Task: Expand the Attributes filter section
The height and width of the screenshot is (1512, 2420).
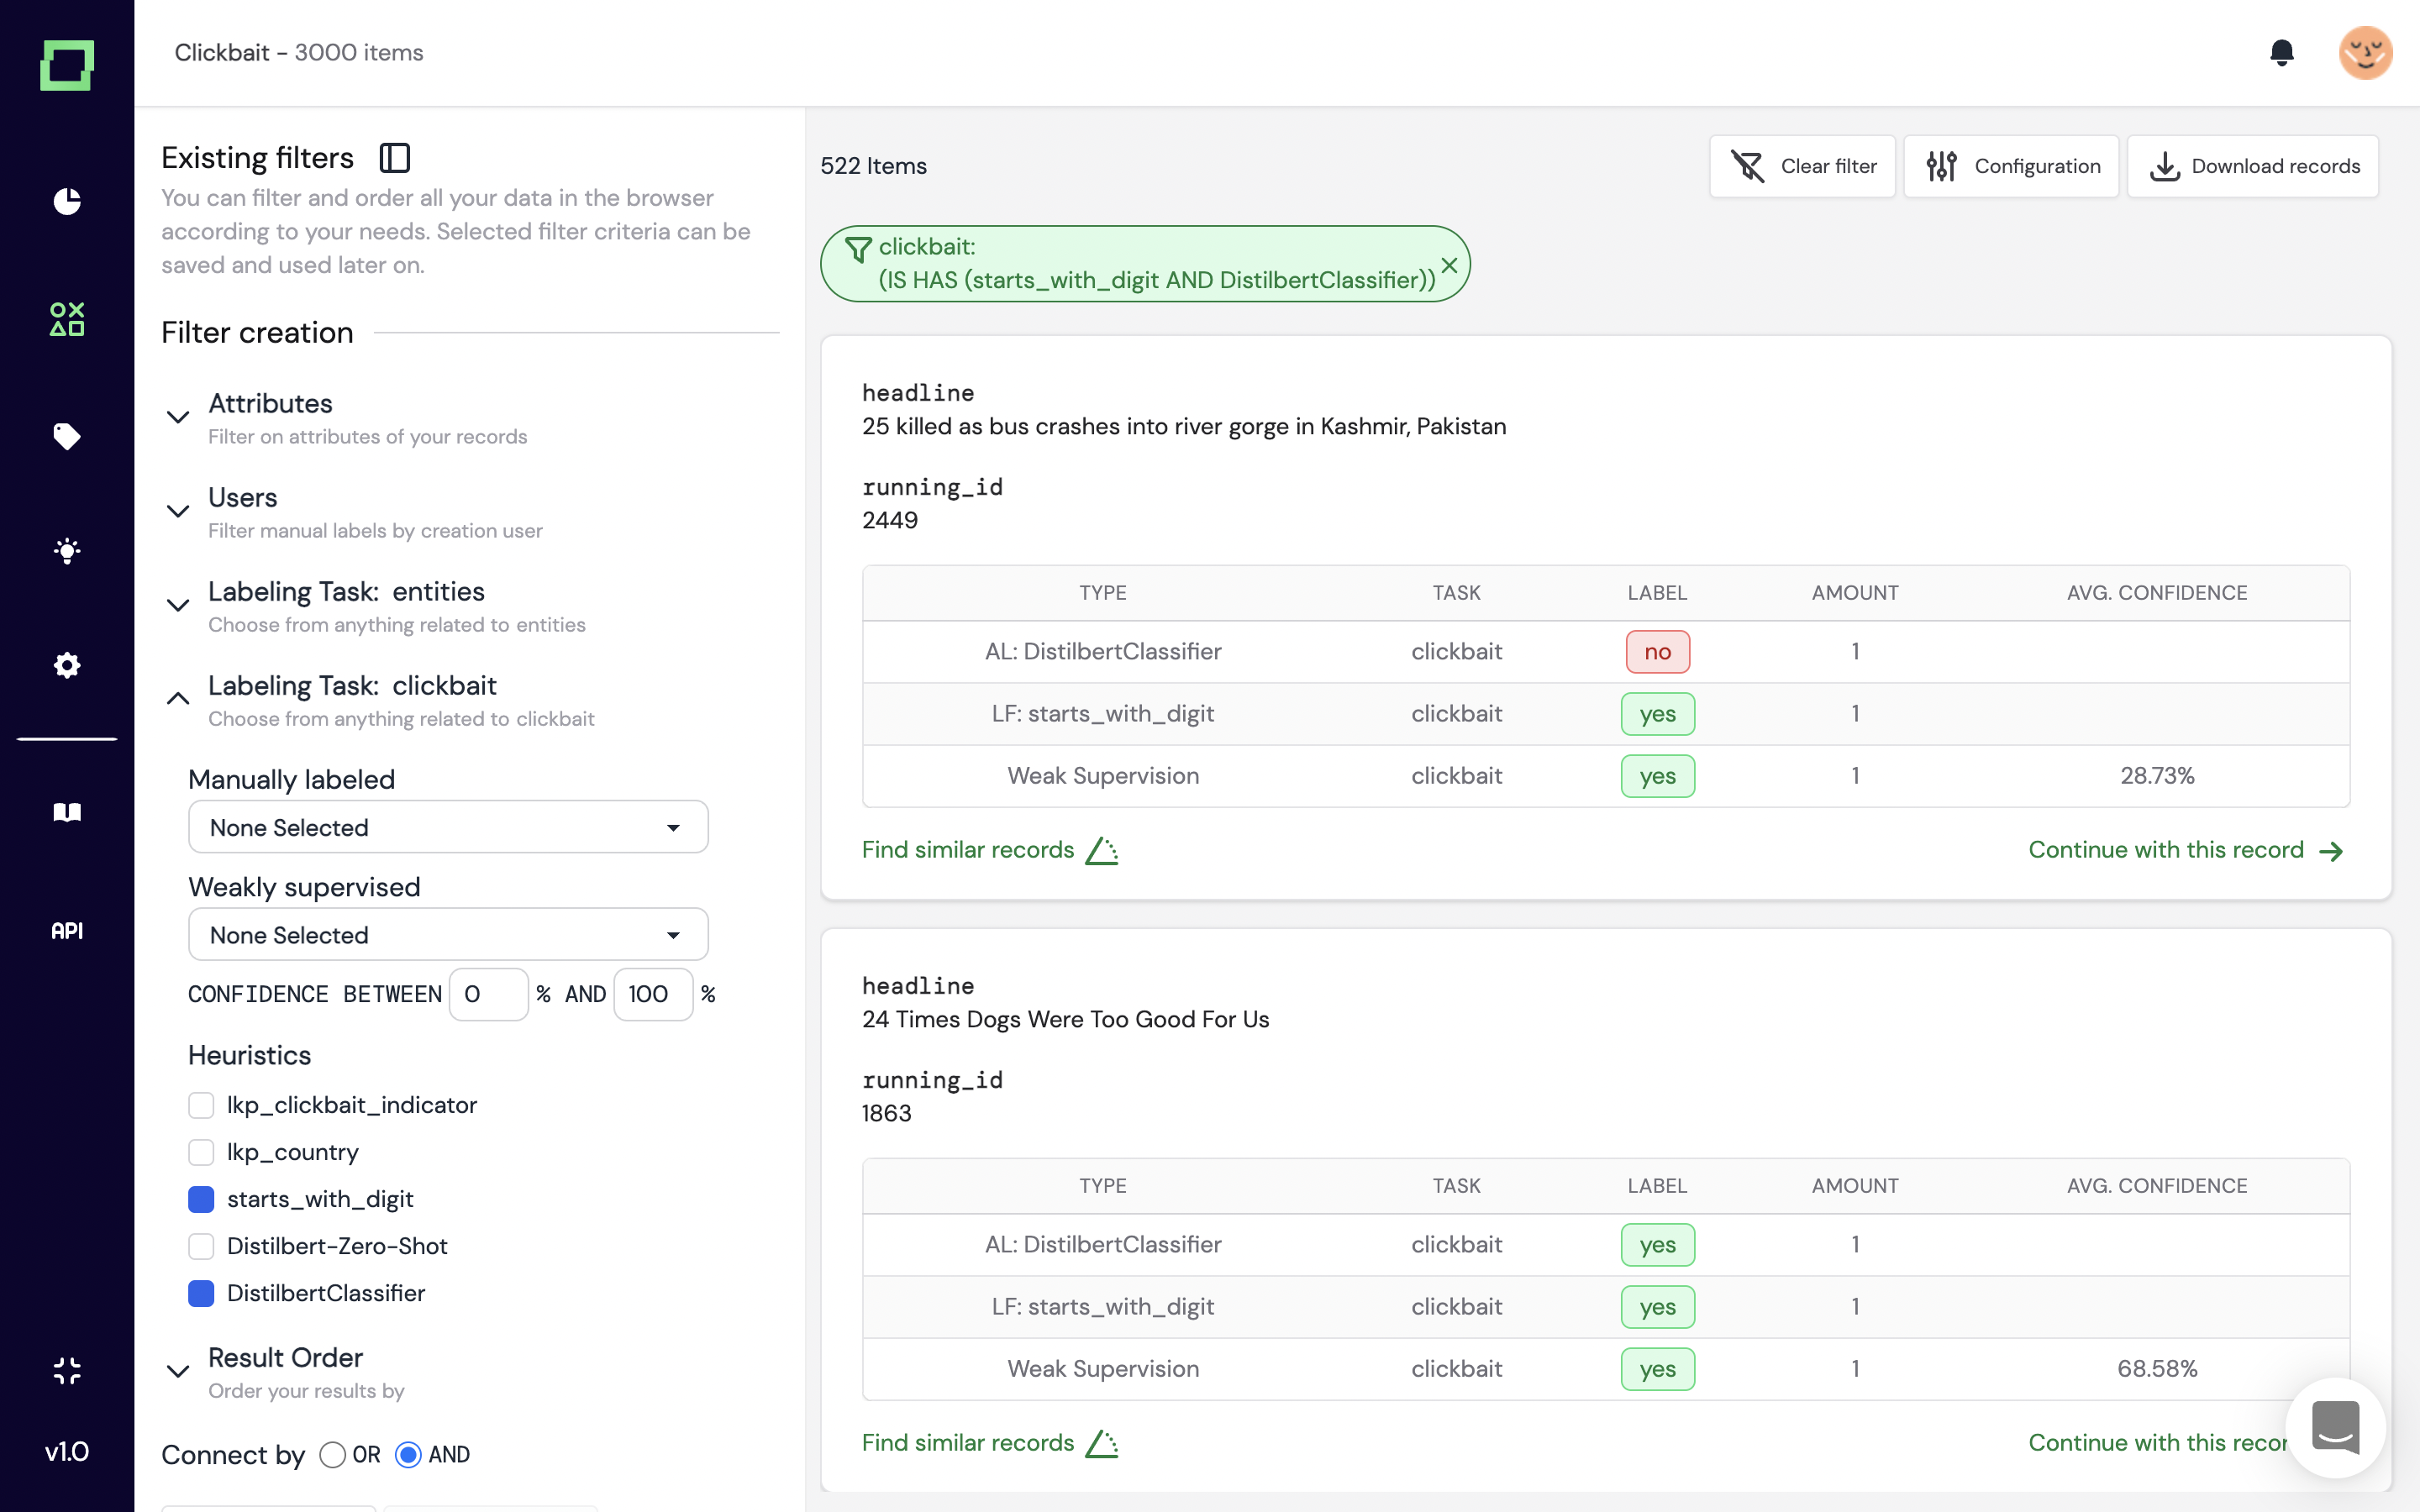Action: click(x=178, y=417)
